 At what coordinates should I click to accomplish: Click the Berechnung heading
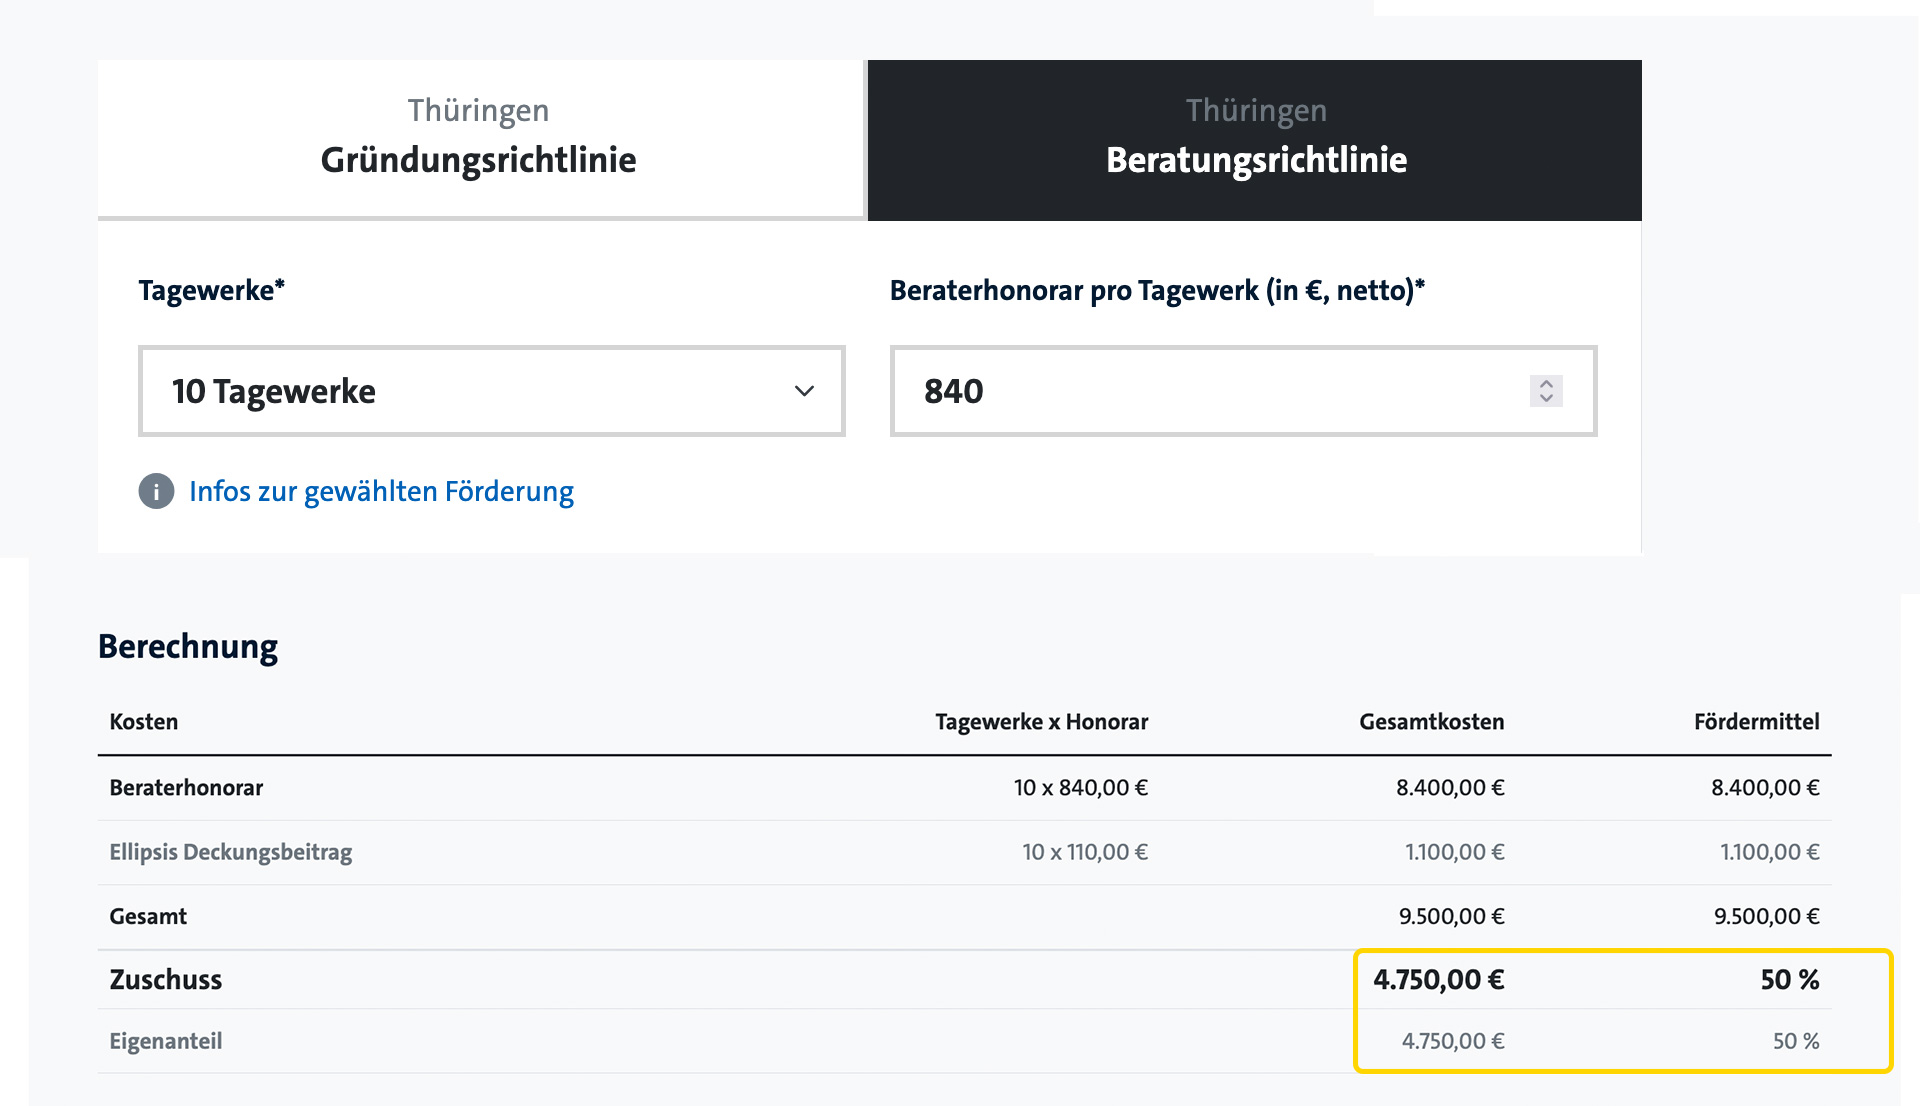tap(187, 646)
